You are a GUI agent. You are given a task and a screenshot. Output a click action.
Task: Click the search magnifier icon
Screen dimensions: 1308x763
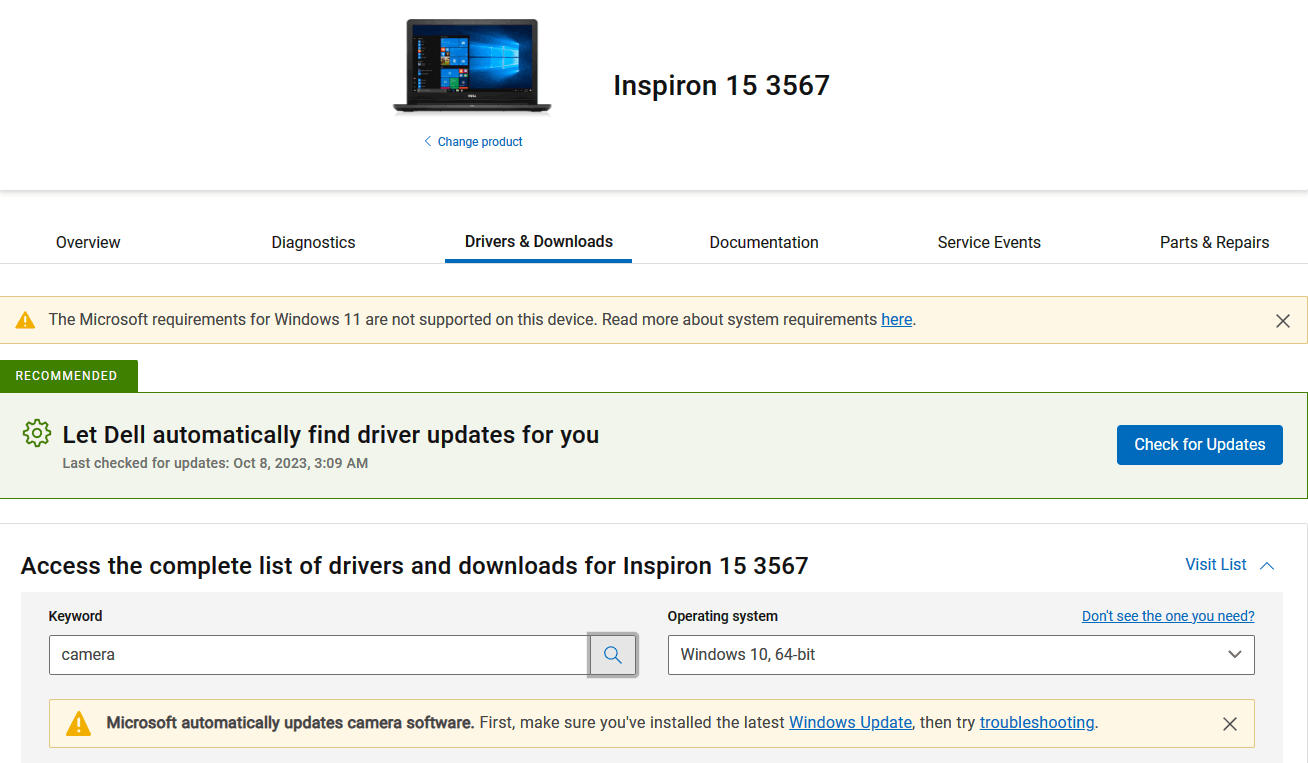click(612, 654)
